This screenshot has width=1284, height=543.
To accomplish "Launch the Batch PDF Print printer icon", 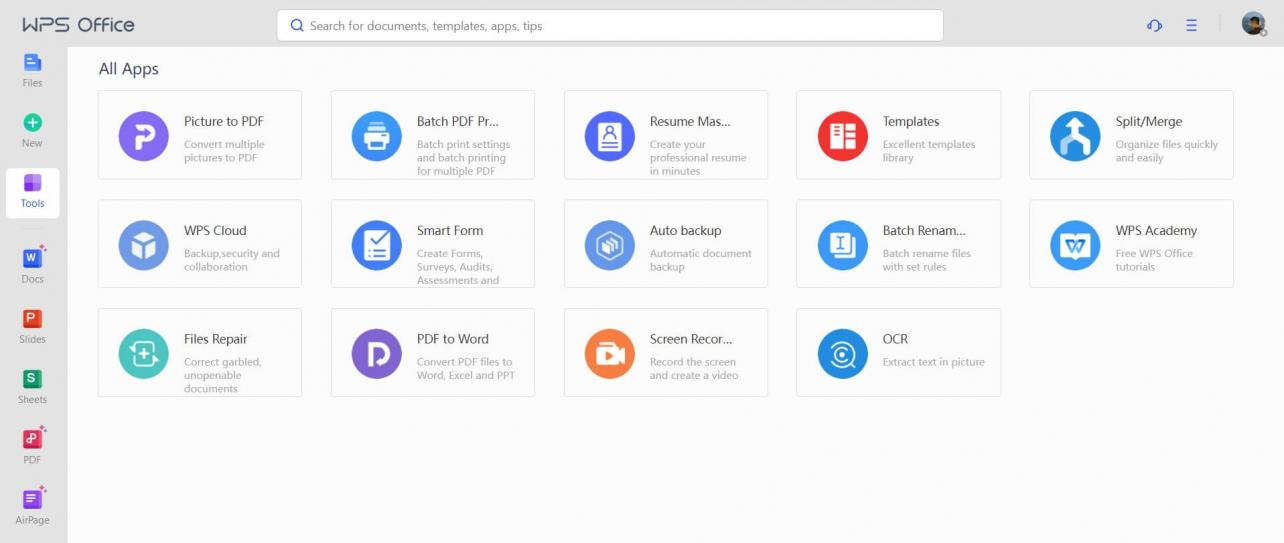I will point(377,136).
